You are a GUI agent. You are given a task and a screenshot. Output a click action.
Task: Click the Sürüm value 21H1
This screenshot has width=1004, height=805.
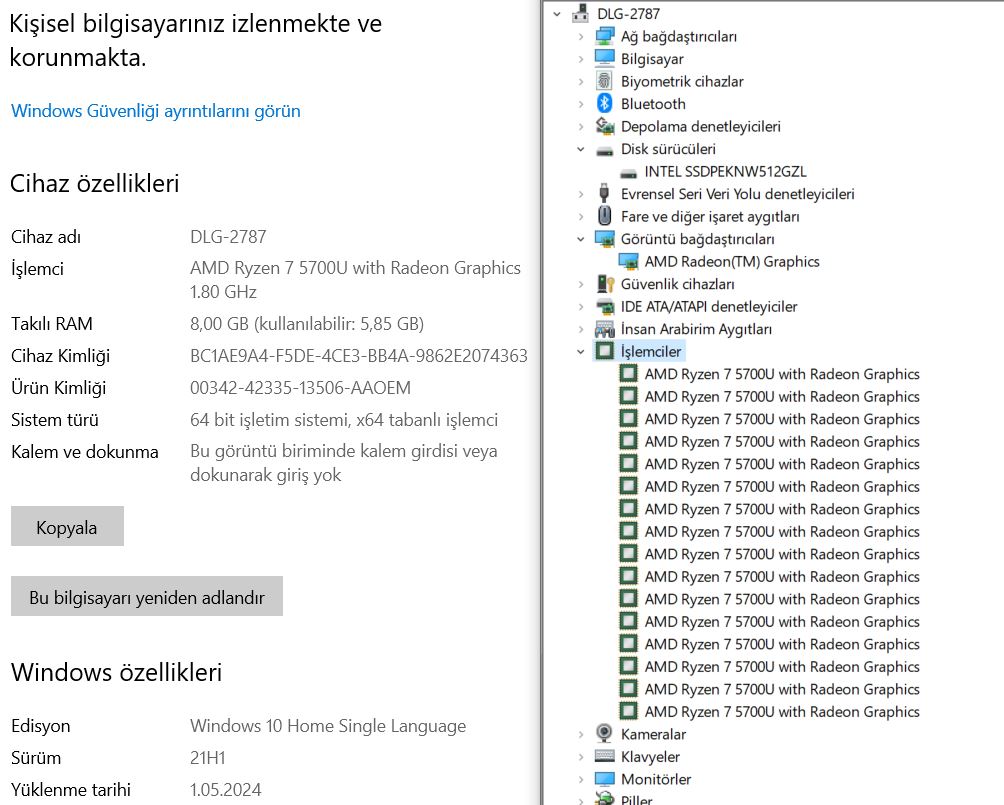(x=207, y=758)
